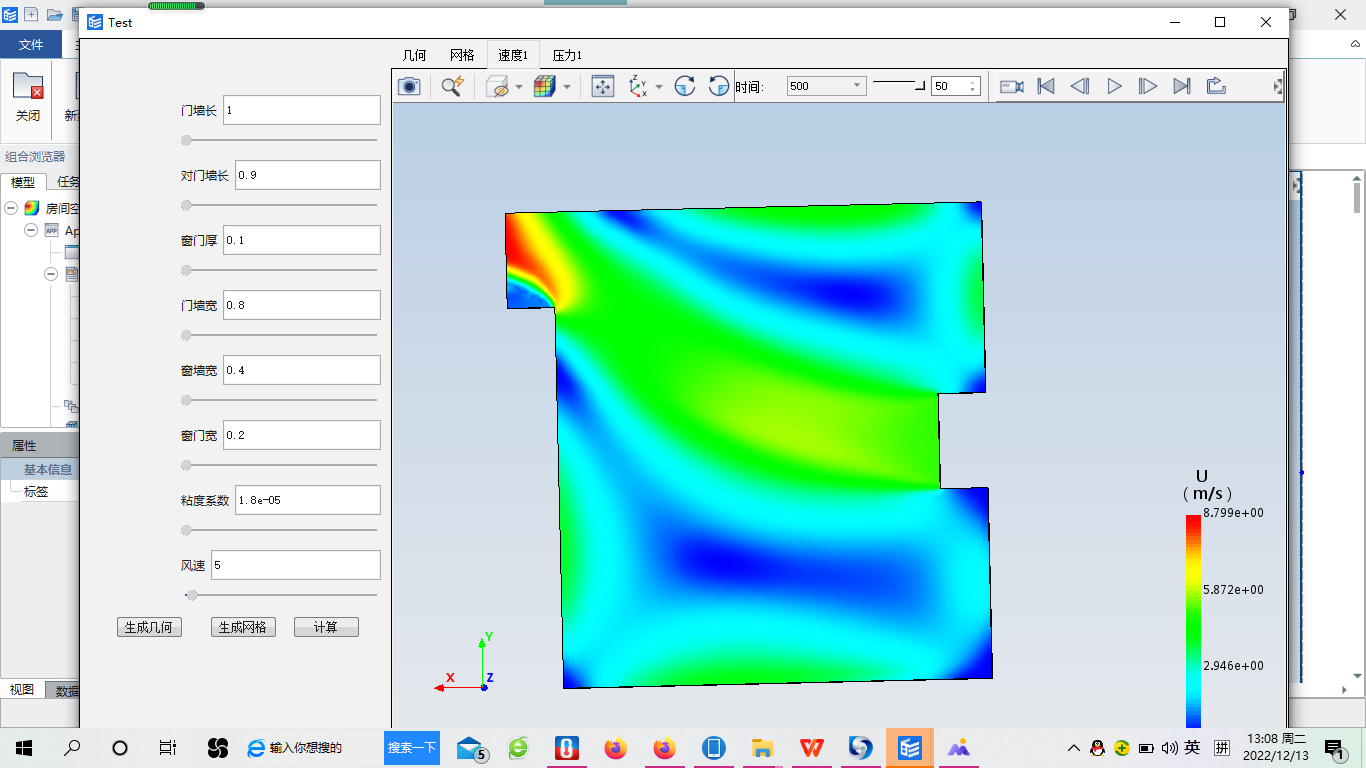
Task: Open the 时间 combo box showing 500
Action: coord(826,86)
